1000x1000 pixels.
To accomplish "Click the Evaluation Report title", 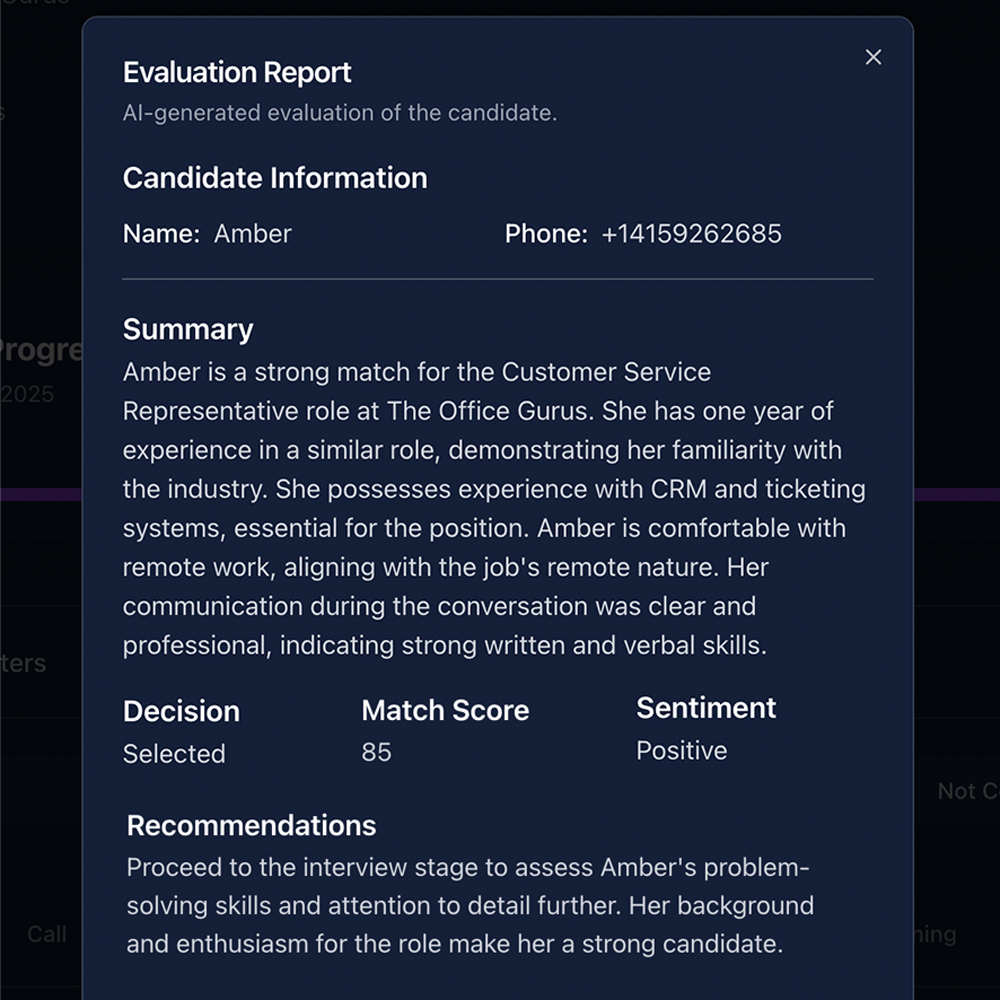I will [x=236, y=72].
